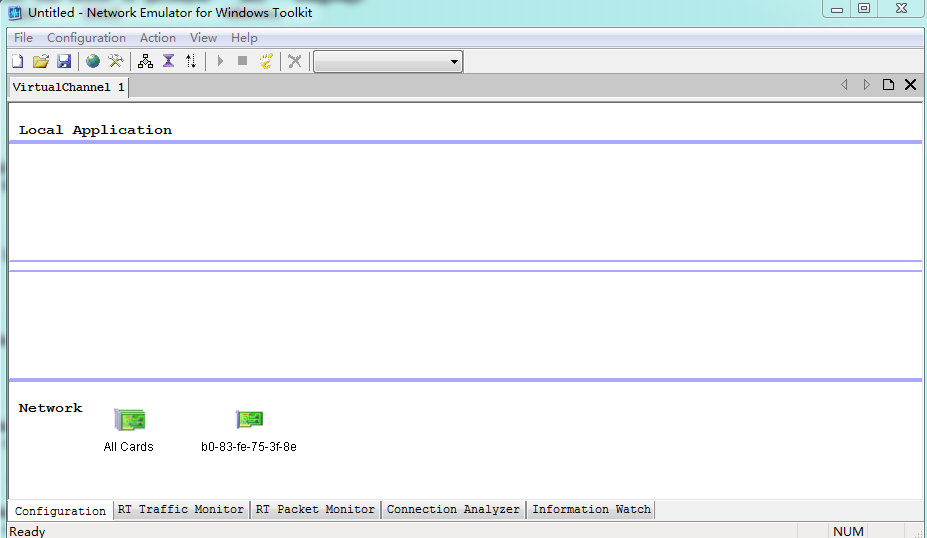Switch to the Connection Analyzer tab
The height and width of the screenshot is (538, 927).
[453, 509]
